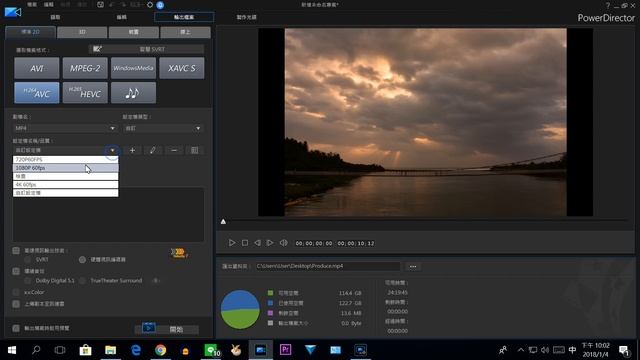Open the Capture module tab
This screenshot has width=640, height=360.
(x=55, y=17)
